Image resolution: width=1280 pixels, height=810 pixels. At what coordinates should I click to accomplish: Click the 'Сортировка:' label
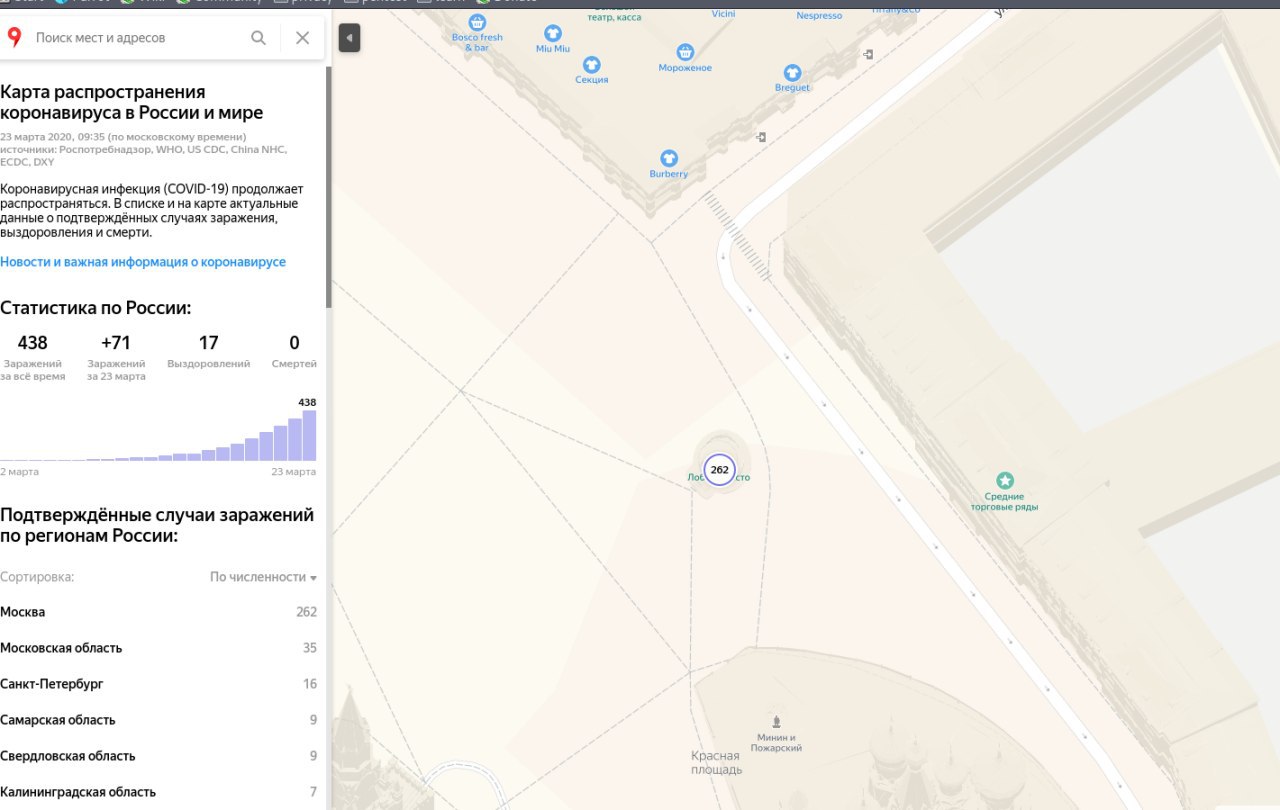(x=37, y=577)
